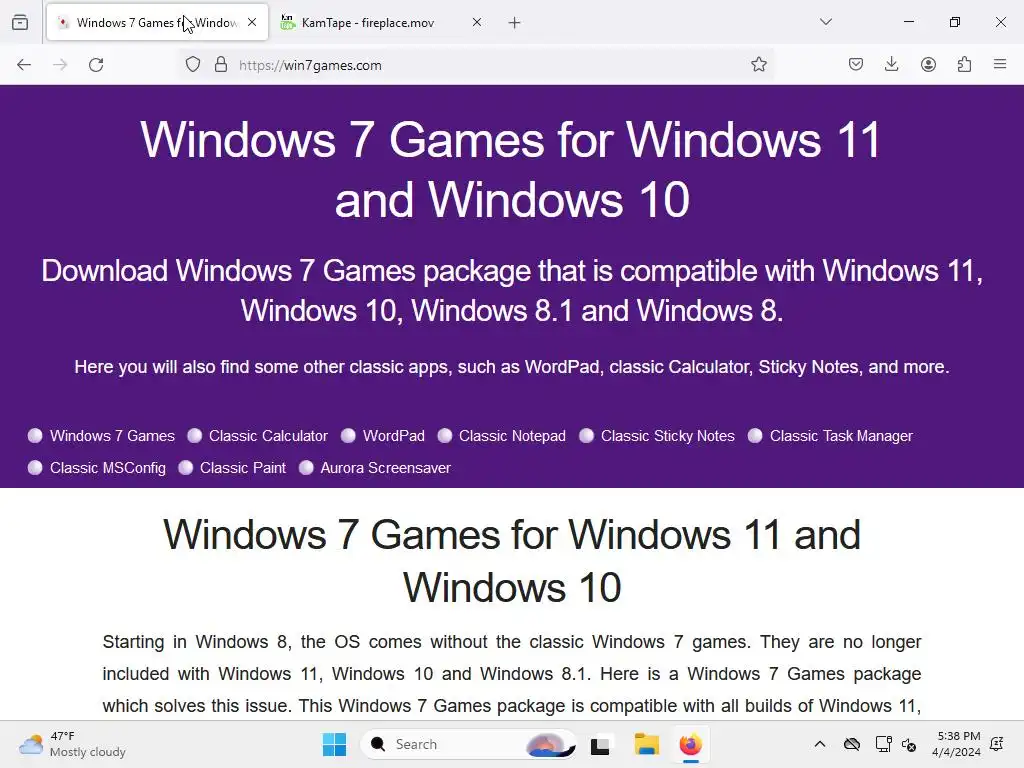Click the muted volume tray icon
Viewport: 1024px width, 768px height.
tap(909, 744)
